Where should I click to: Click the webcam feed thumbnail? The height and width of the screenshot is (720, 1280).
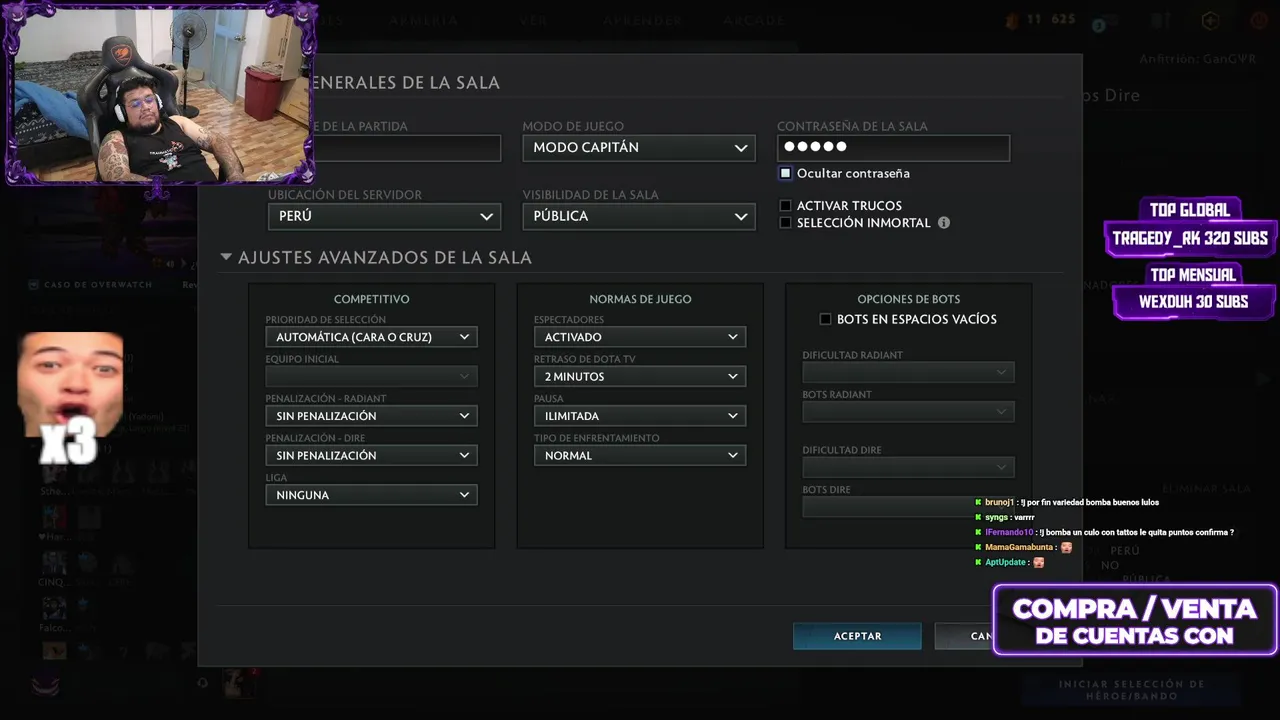click(x=160, y=94)
